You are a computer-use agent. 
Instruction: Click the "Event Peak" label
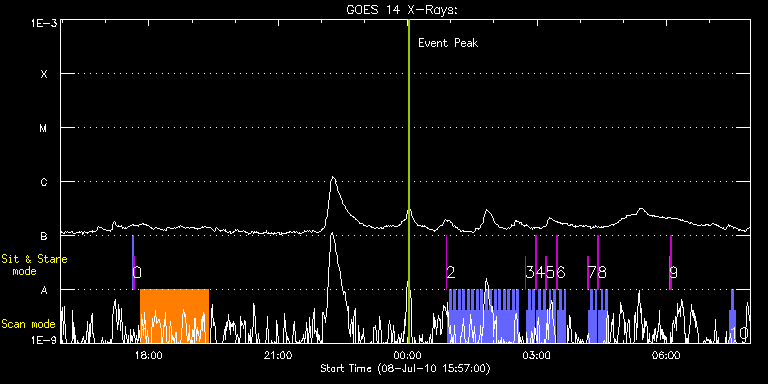(x=448, y=43)
